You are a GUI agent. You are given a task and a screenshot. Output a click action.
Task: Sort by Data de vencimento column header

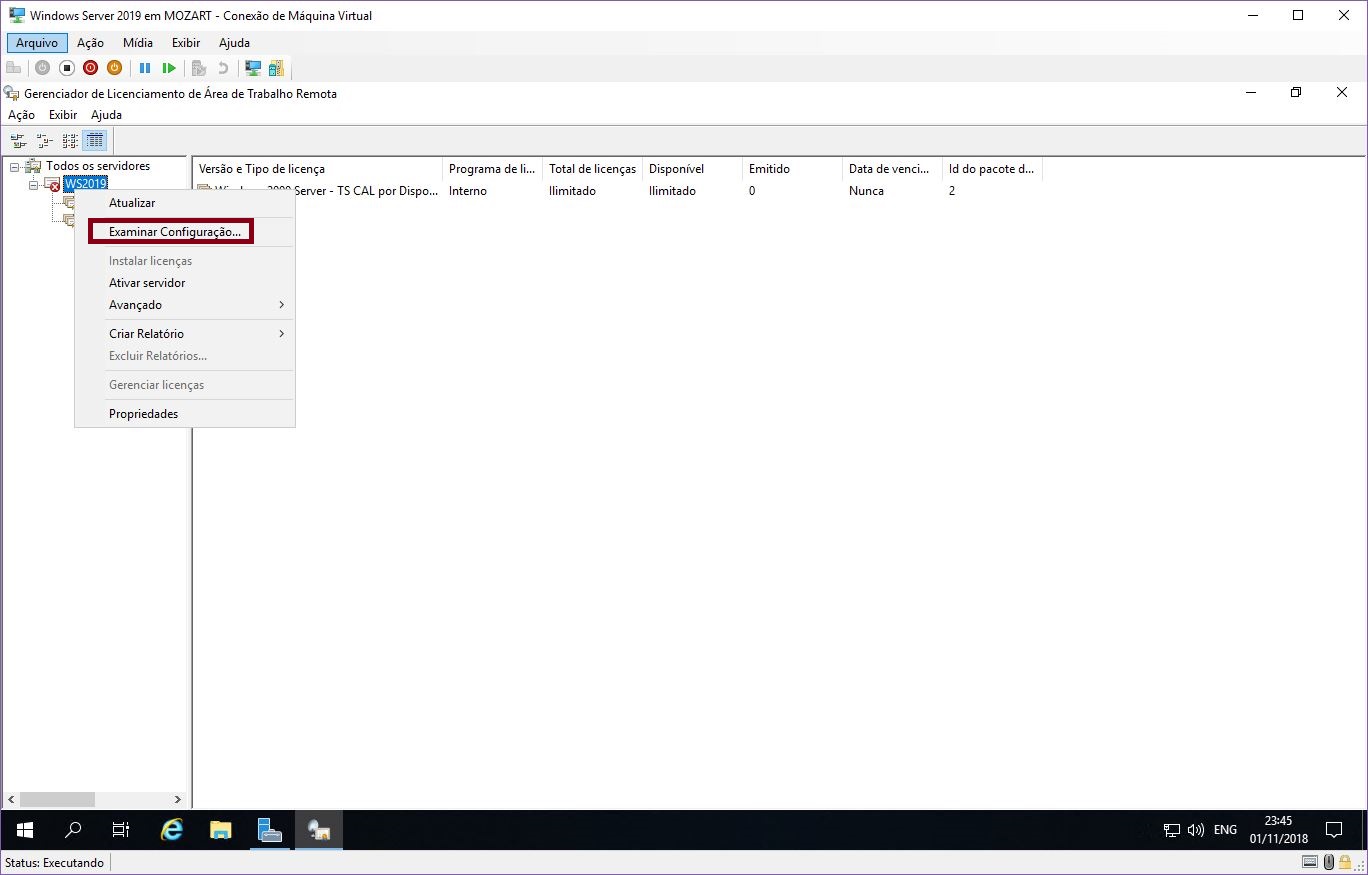tap(892, 169)
